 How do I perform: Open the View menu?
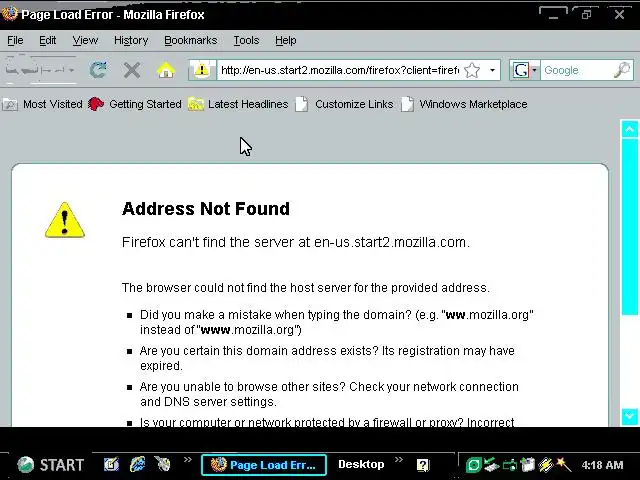(x=85, y=40)
